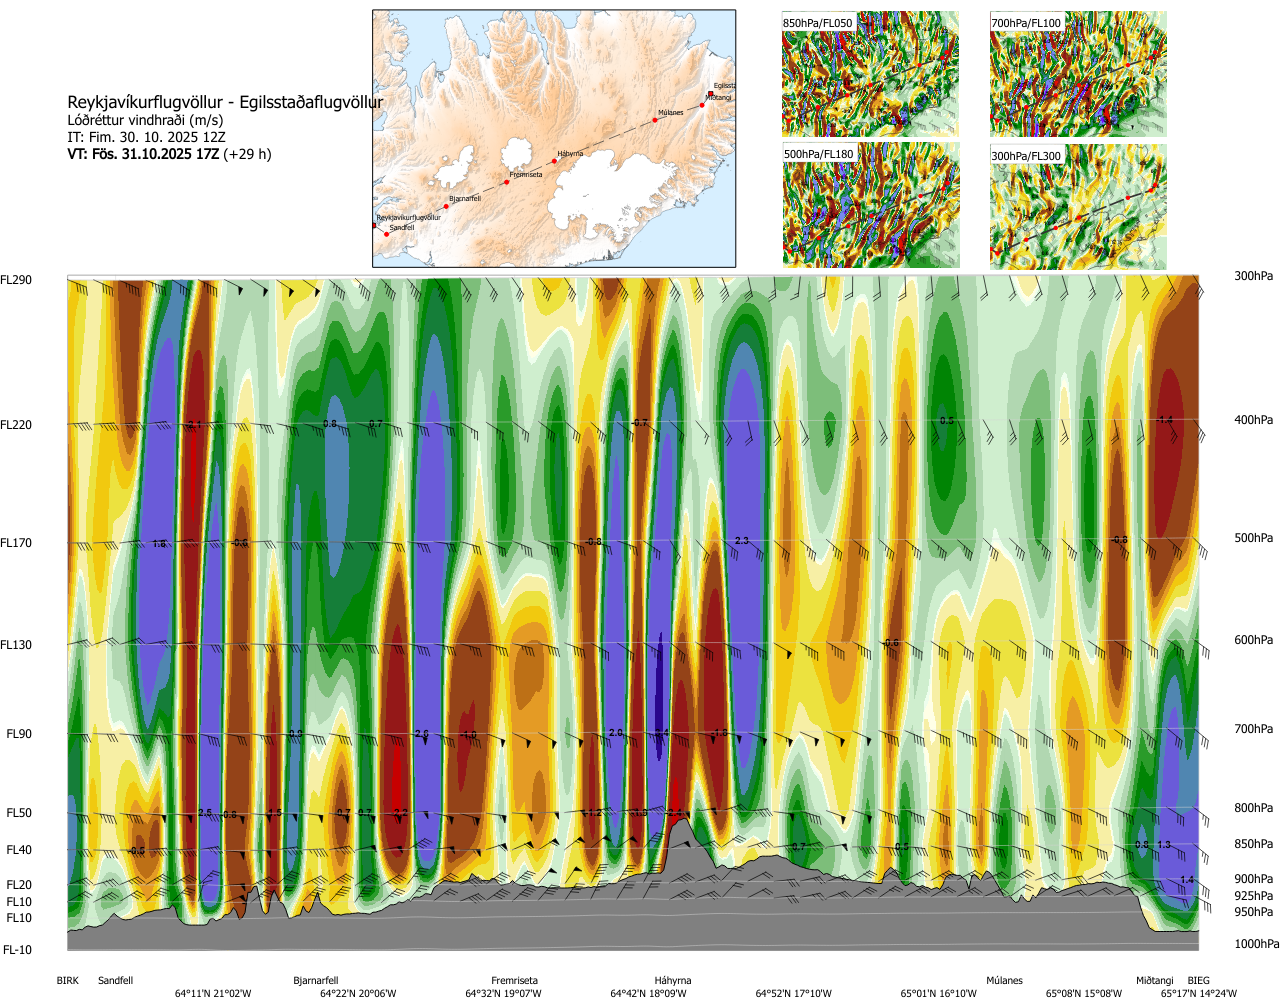Image resolution: width=1280 pixels, height=1005 pixels.
Task: Click the 400hPa pressure label
Action: (1254, 420)
